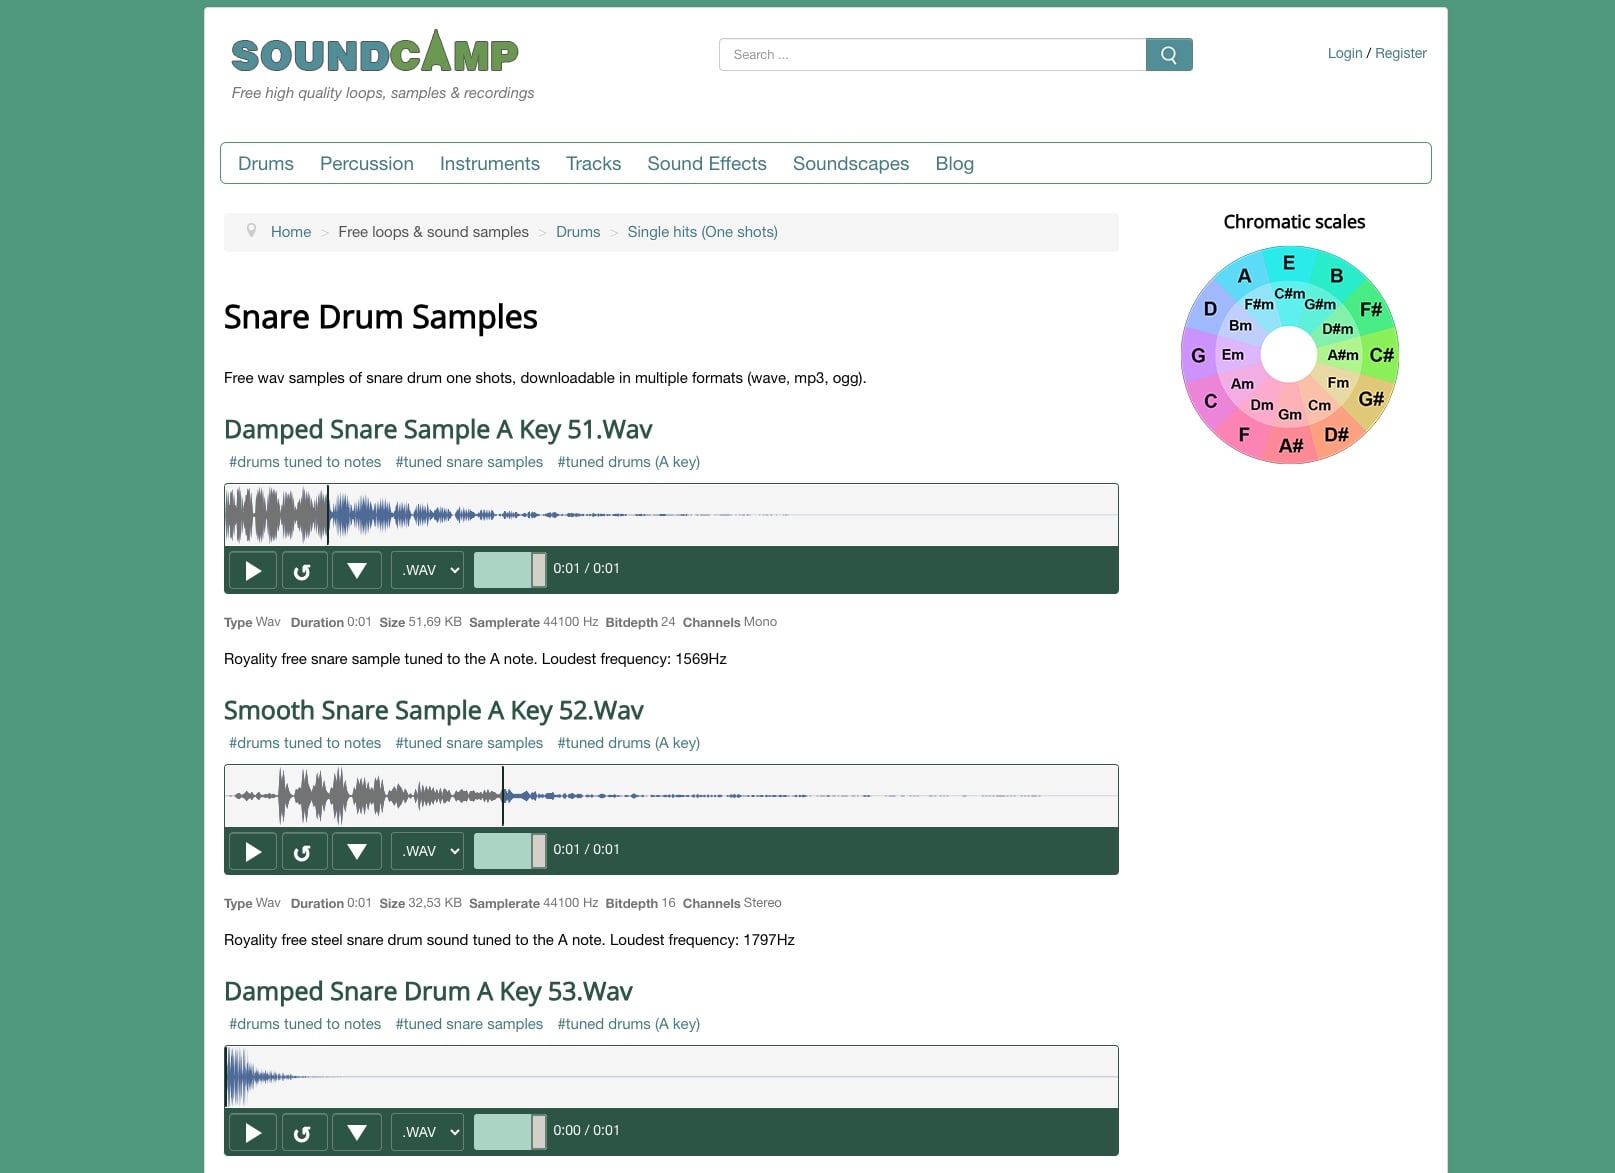The image size is (1615, 1173).
Task: Toggle loop playback on sample 53
Action: coord(304,1132)
